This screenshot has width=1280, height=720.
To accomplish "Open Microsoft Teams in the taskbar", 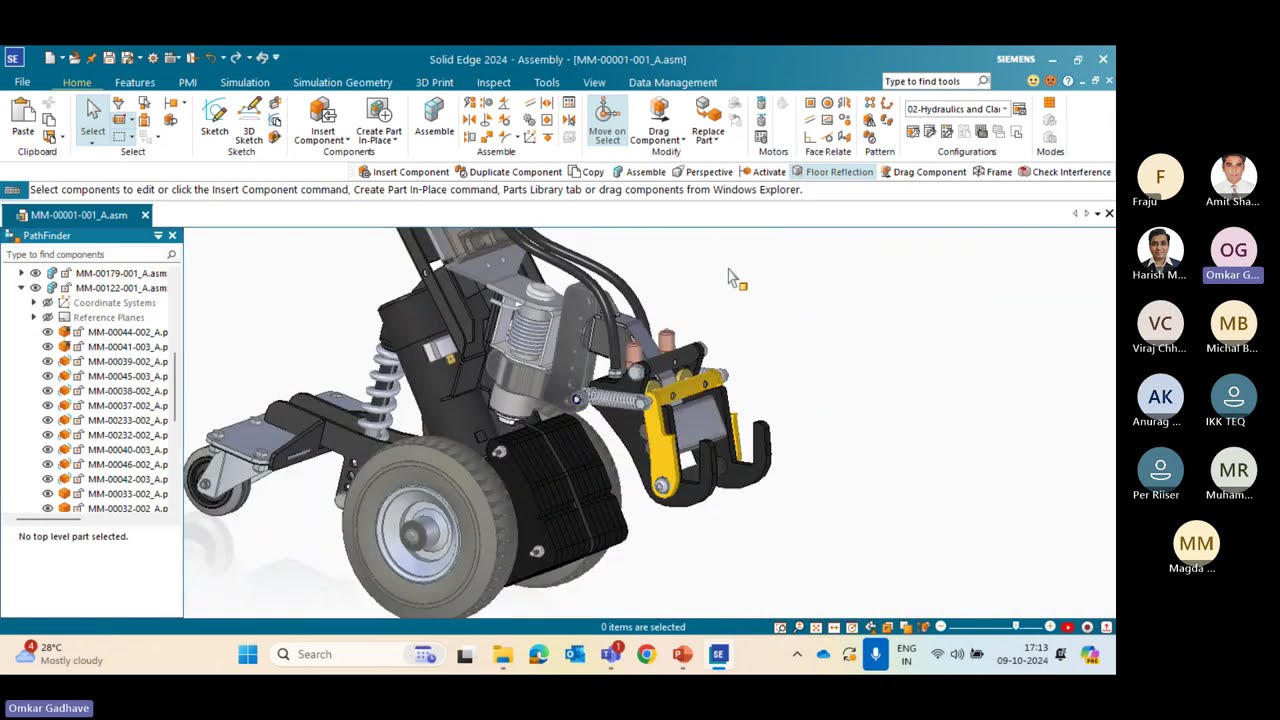I will pos(610,655).
